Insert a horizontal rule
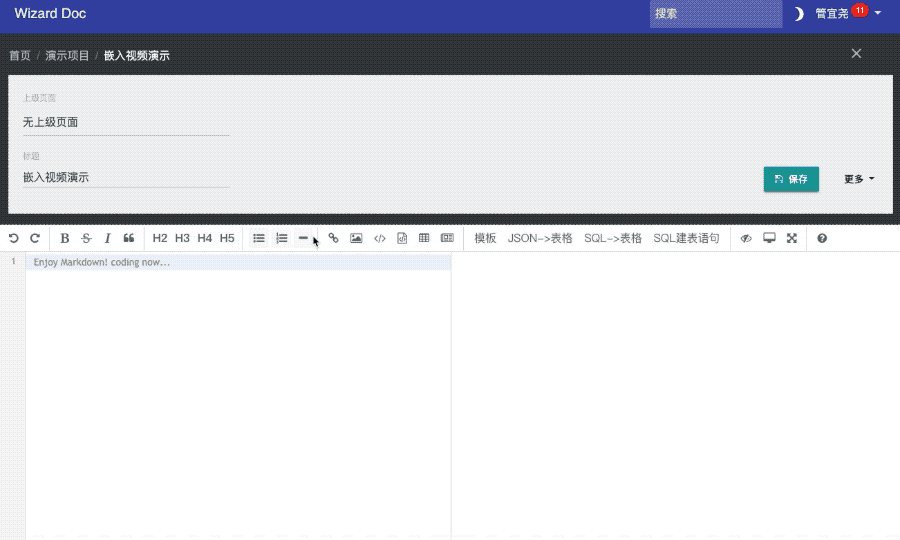Screen dimensions: 900x540 303,238
